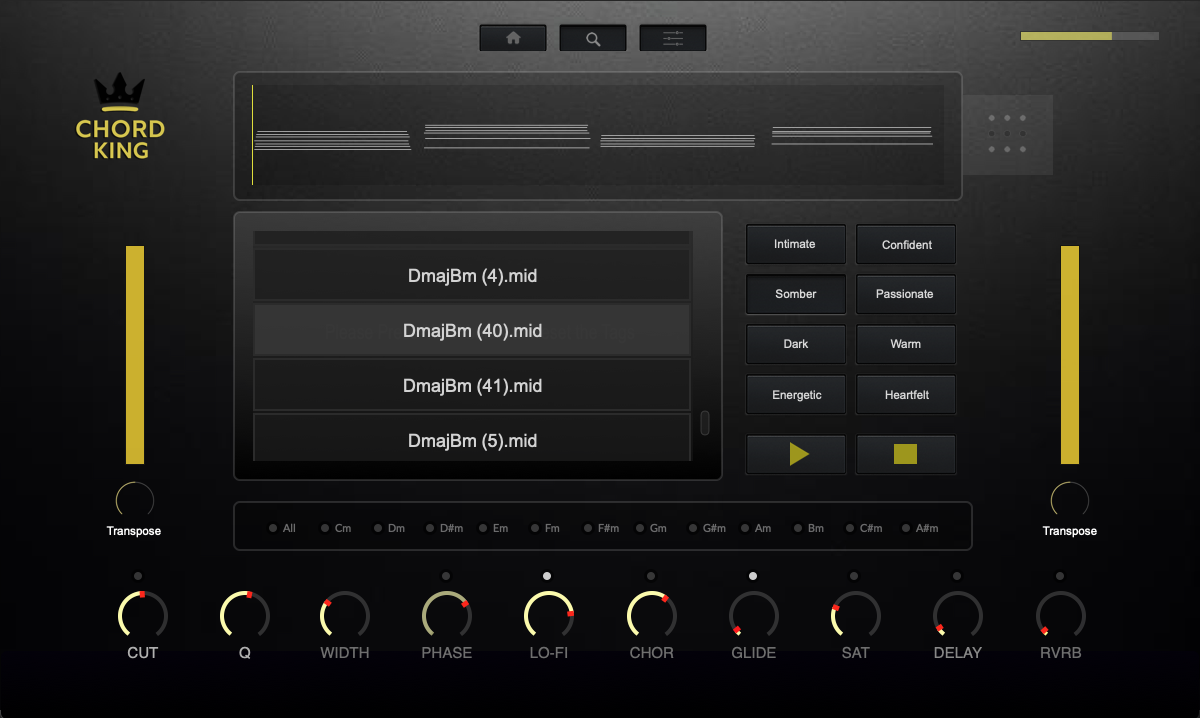Toggle the PHASE effect power LED
The image size is (1200, 718).
[x=446, y=576]
